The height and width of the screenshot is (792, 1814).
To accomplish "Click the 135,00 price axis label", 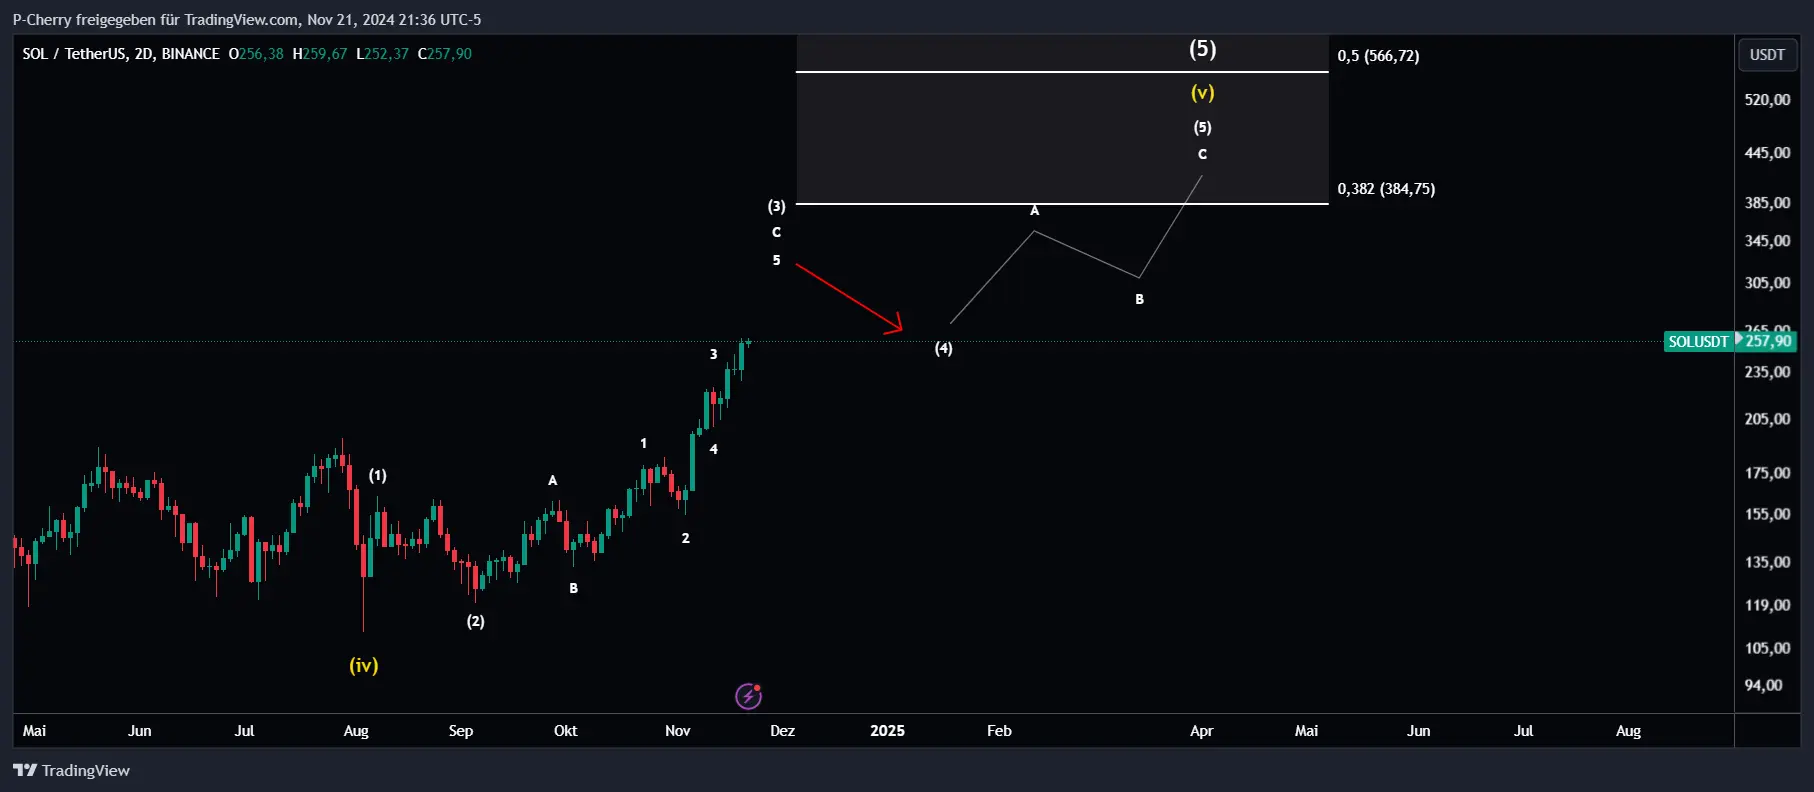I will (x=1767, y=562).
